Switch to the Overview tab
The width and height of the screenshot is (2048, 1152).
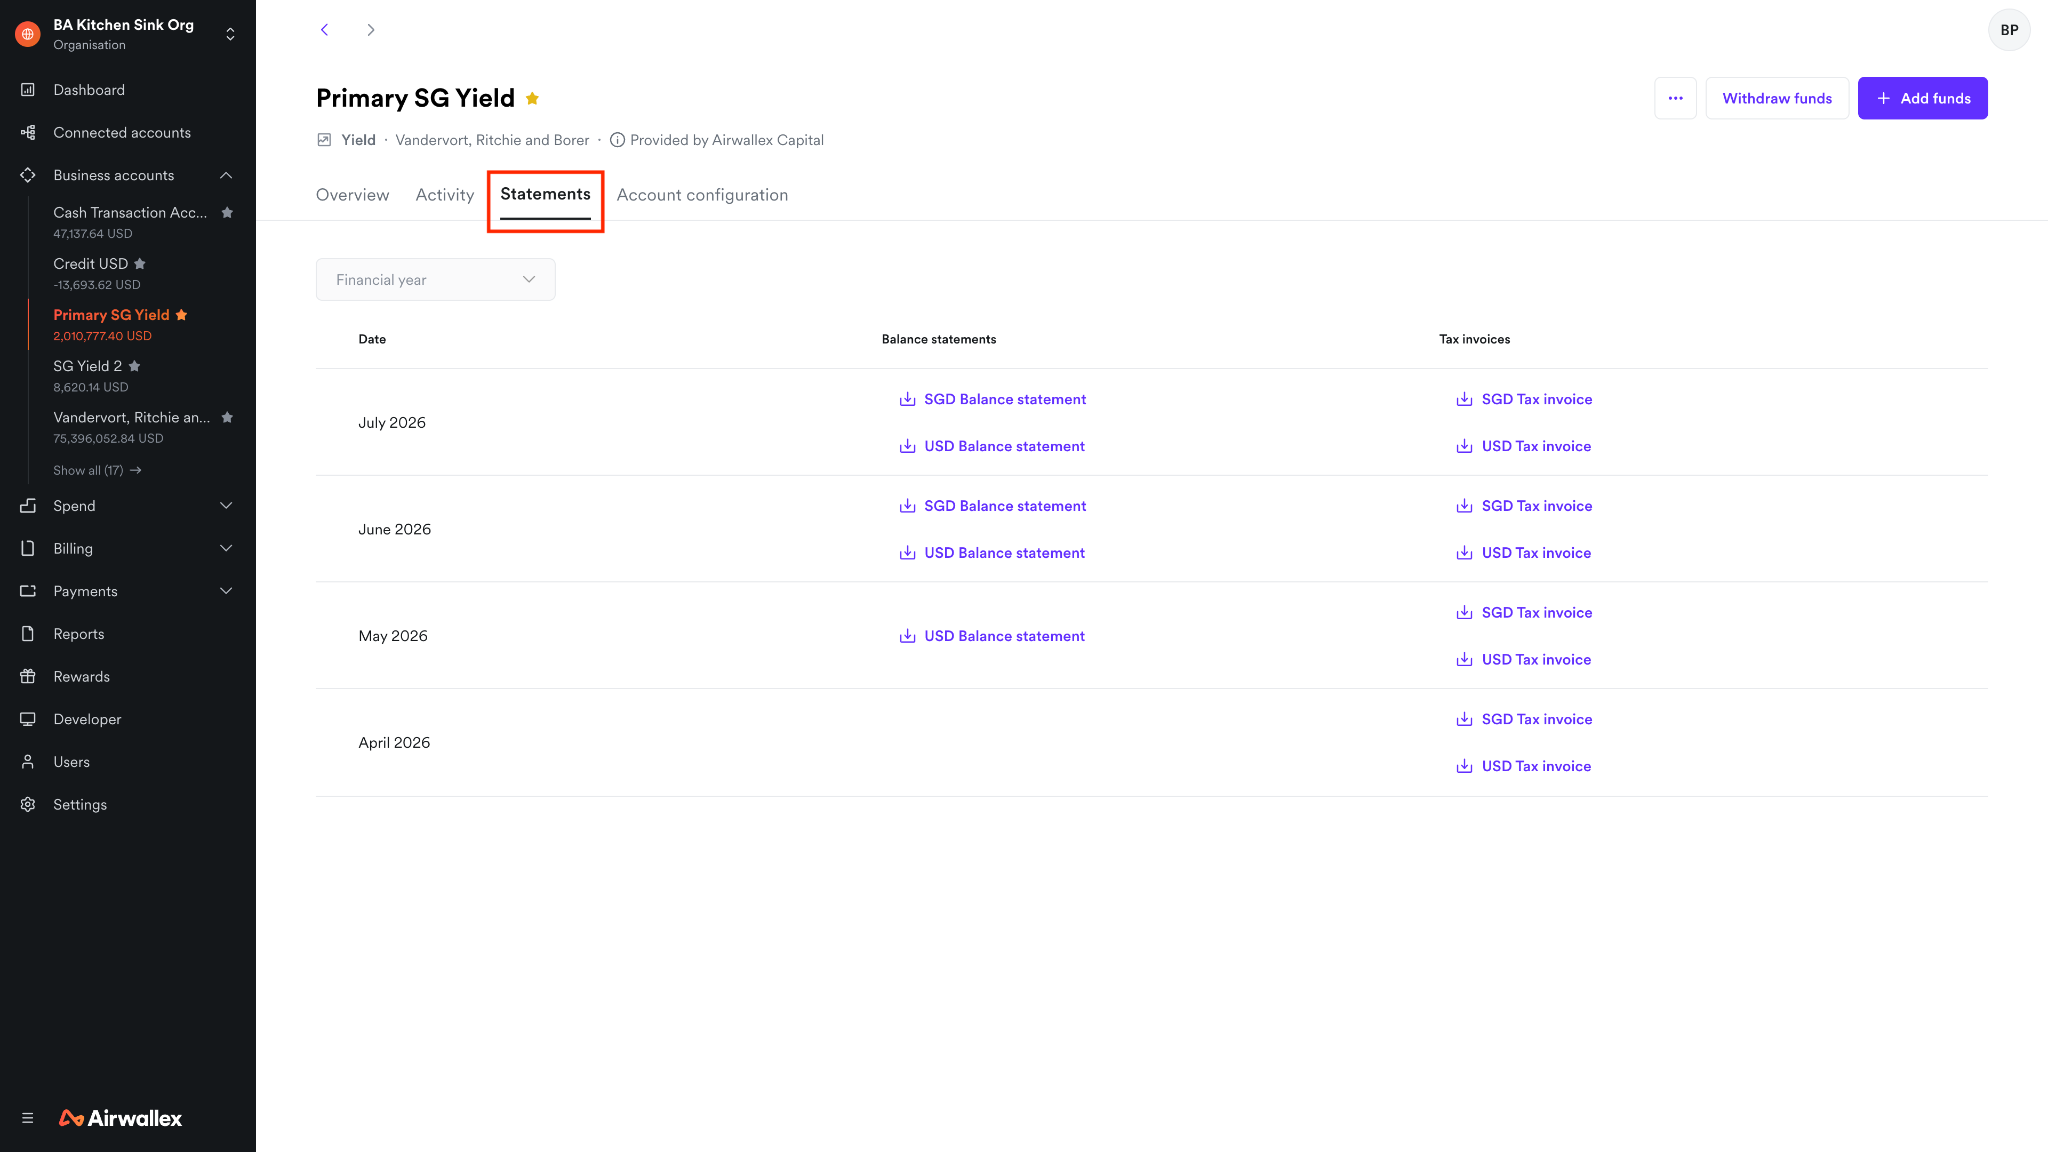[x=352, y=195]
